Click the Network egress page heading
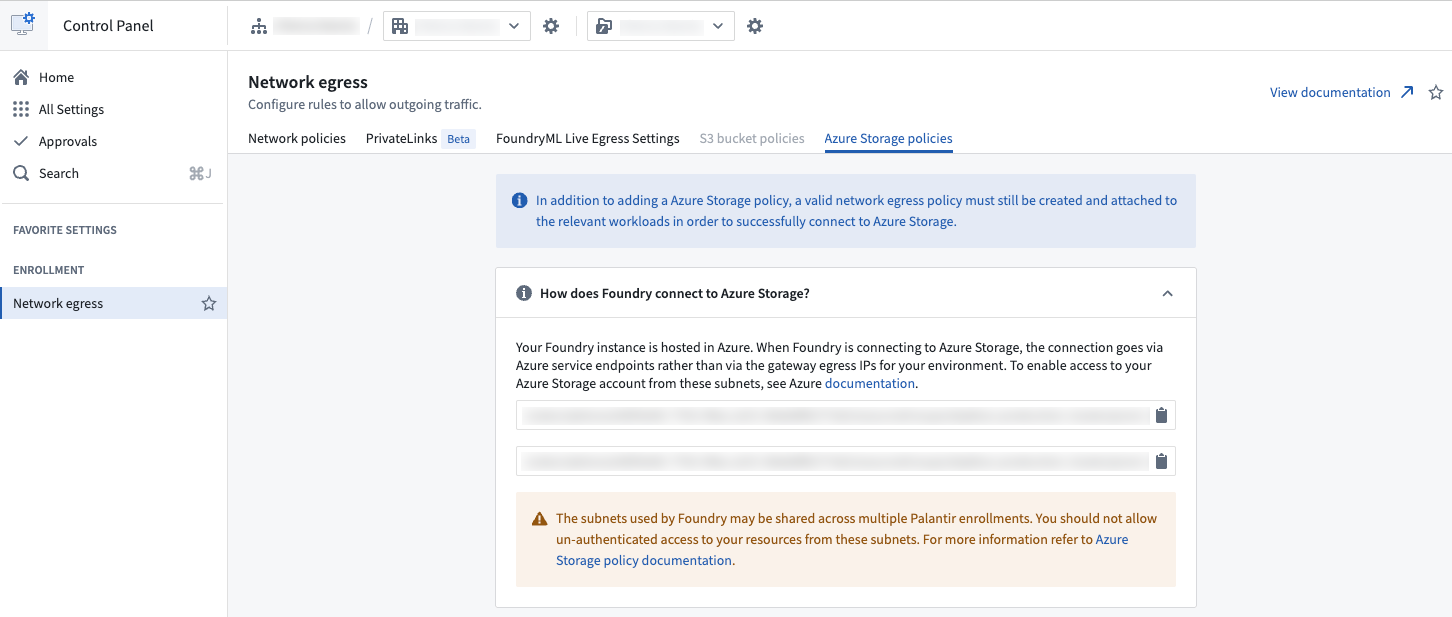 pos(308,82)
